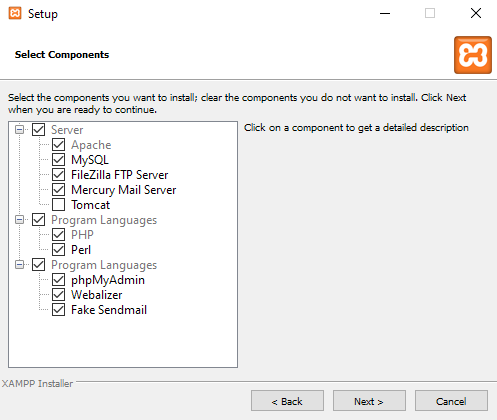Select the Fake Sendmail label

click(109, 310)
